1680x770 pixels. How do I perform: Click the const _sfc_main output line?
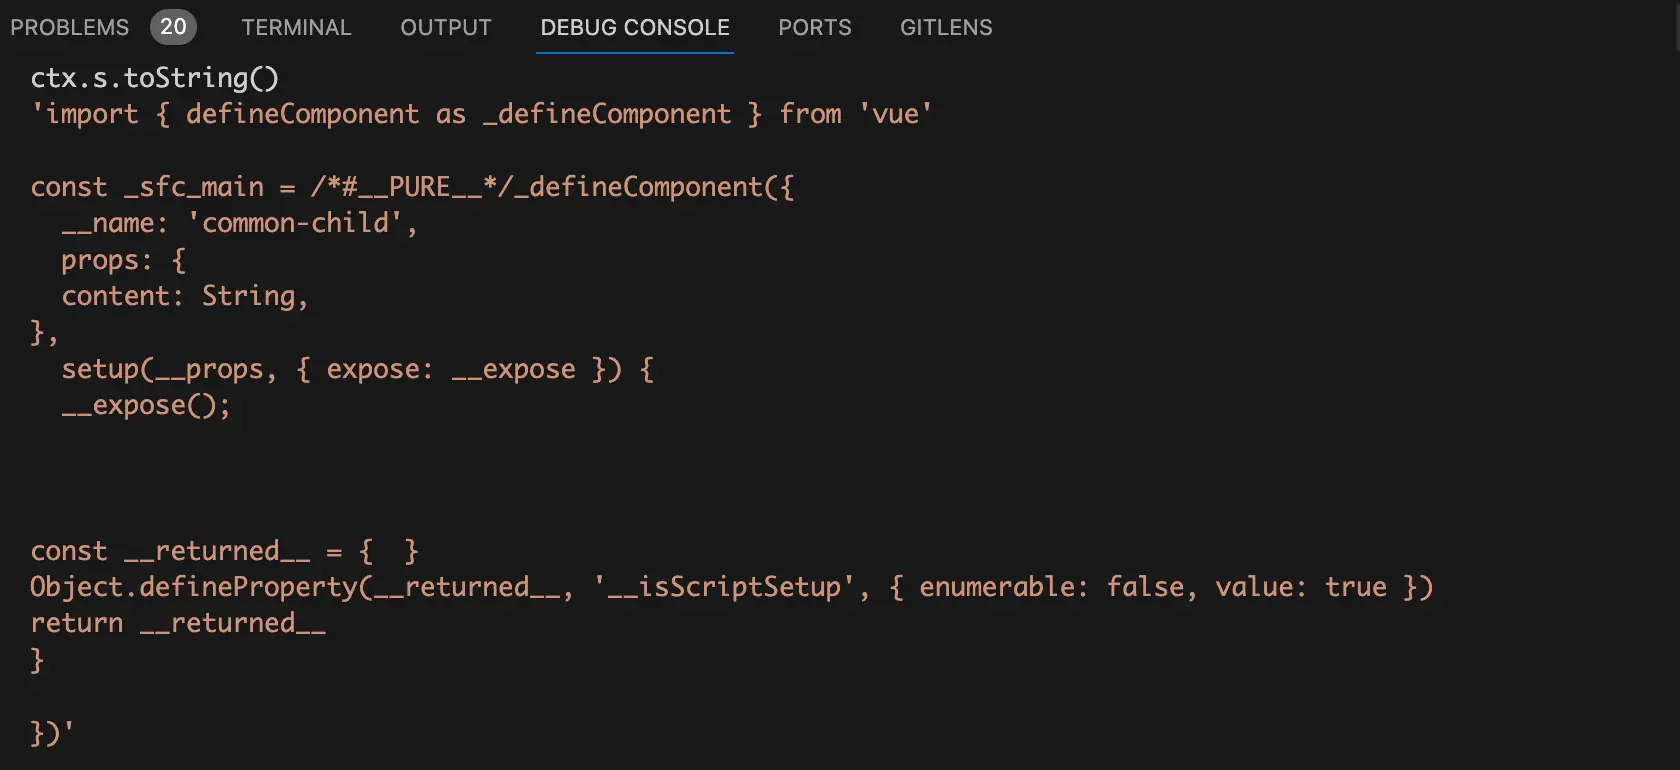(412, 187)
